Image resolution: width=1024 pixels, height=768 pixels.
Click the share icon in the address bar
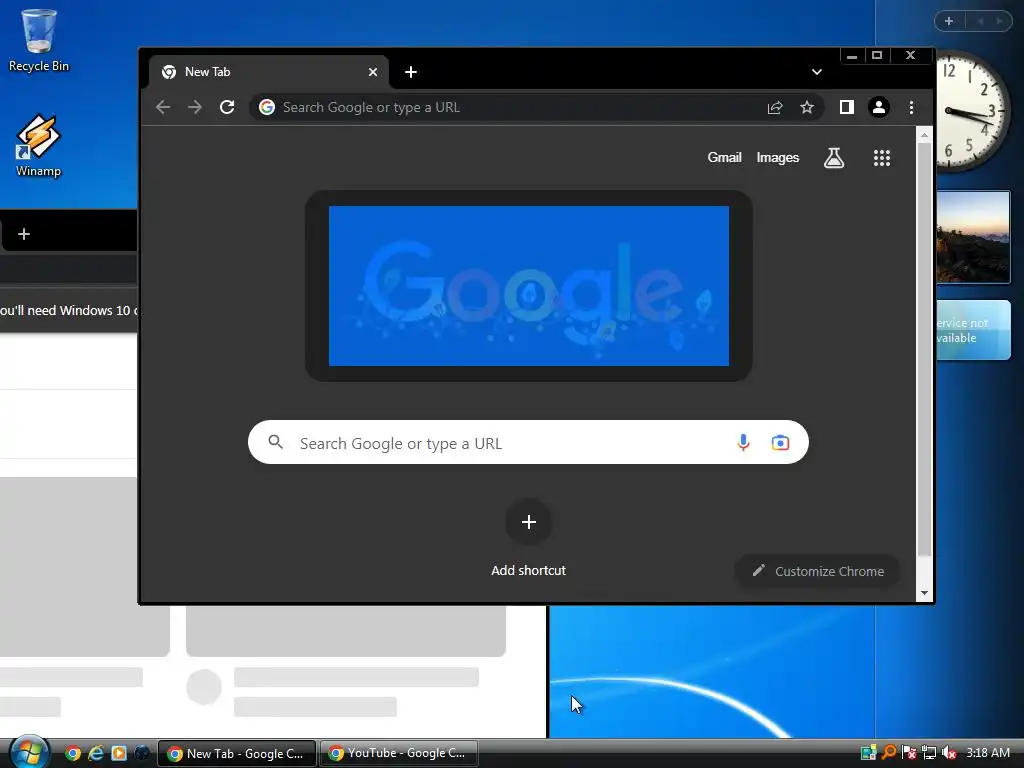775,107
